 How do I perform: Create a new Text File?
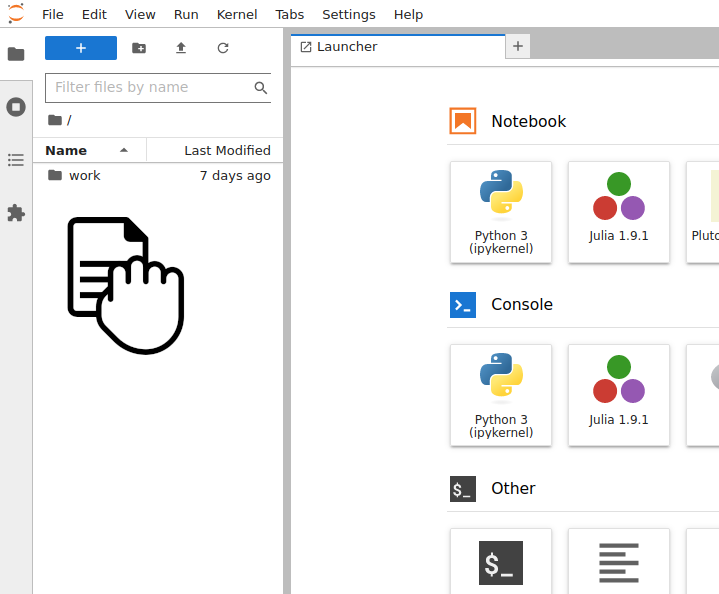coord(619,561)
